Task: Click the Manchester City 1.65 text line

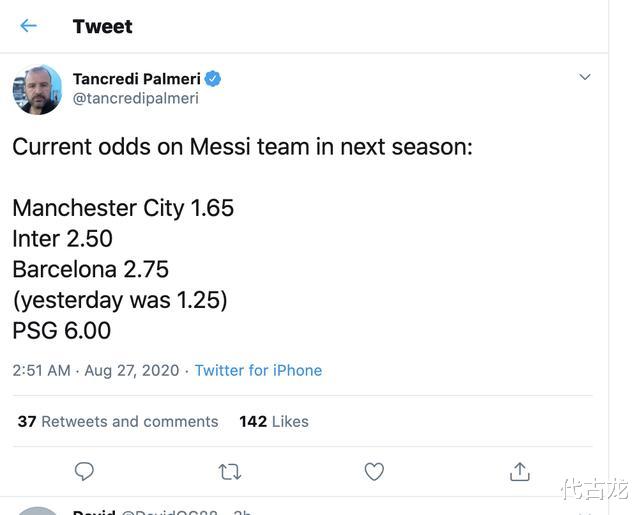Action: click(123, 208)
